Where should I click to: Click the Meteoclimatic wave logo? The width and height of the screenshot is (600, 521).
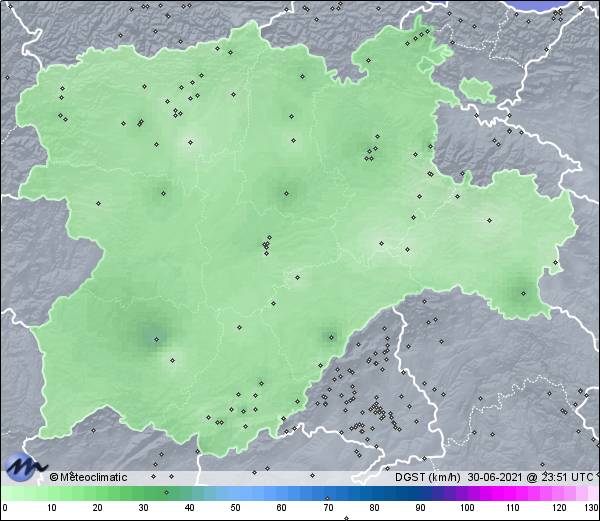pyautogui.click(x=25, y=467)
